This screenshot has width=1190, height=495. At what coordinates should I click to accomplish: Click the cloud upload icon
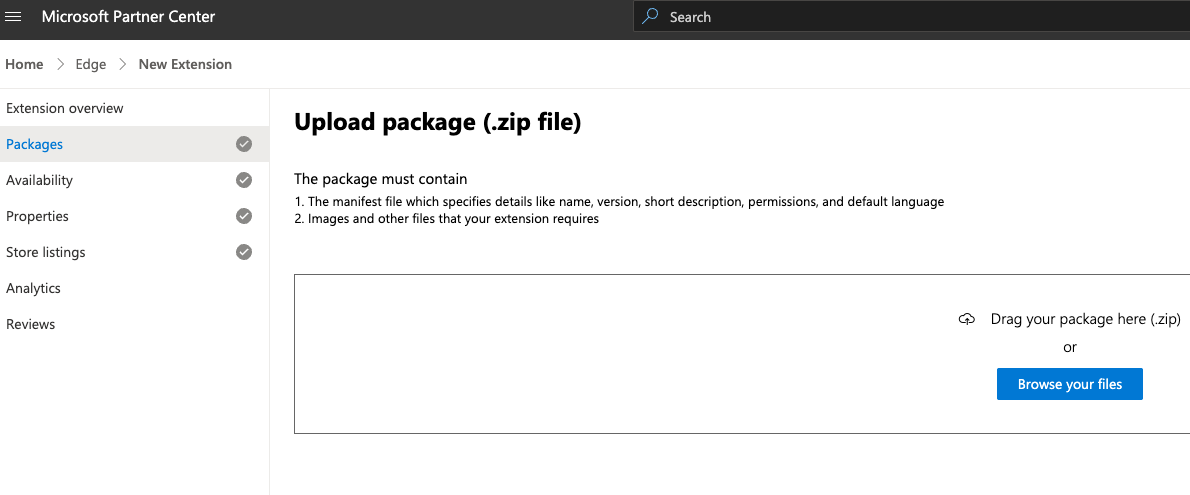coord(966,320)
